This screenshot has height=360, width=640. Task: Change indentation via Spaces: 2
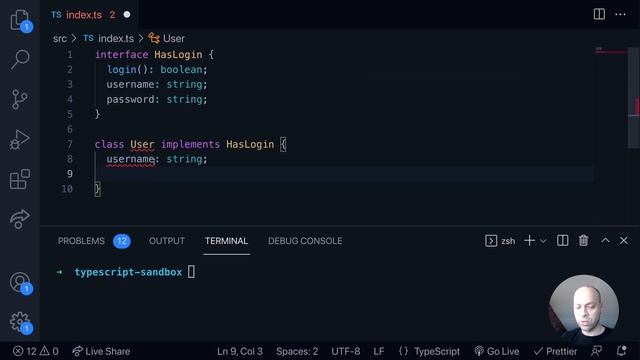(x=297, y=351)
